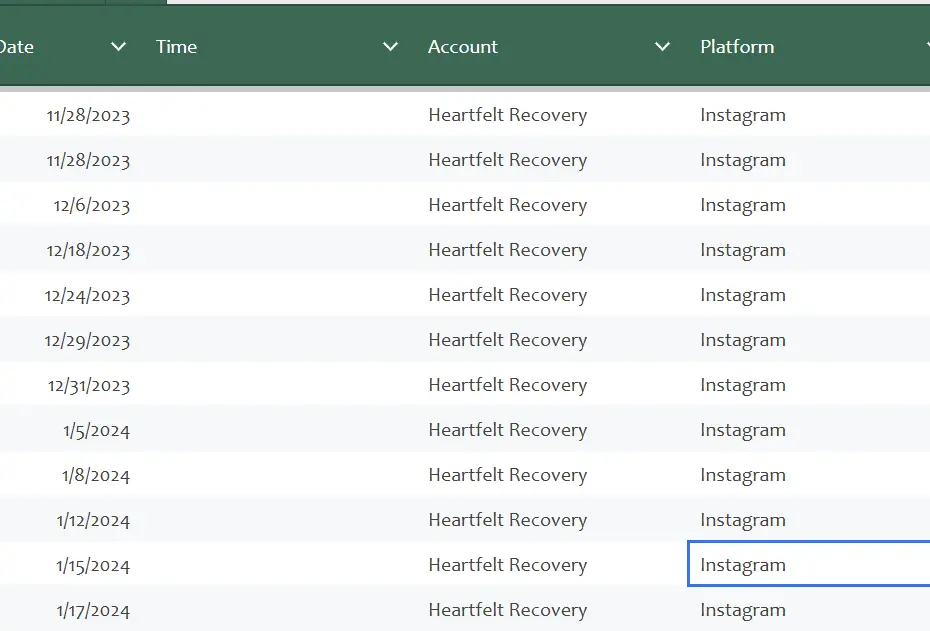Viewport: 930px width, 631px height.
Task: Select the Account column header label
Action: pos(463,46)
